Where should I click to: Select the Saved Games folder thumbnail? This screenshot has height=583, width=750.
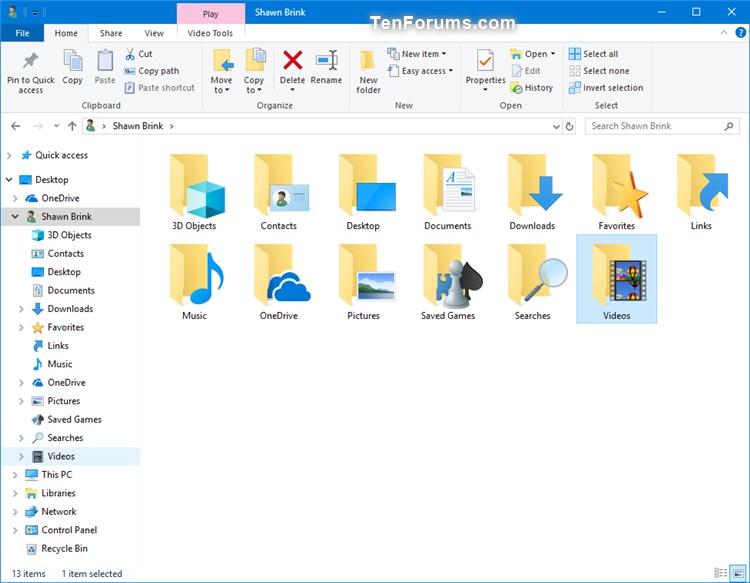pos(447,280)
